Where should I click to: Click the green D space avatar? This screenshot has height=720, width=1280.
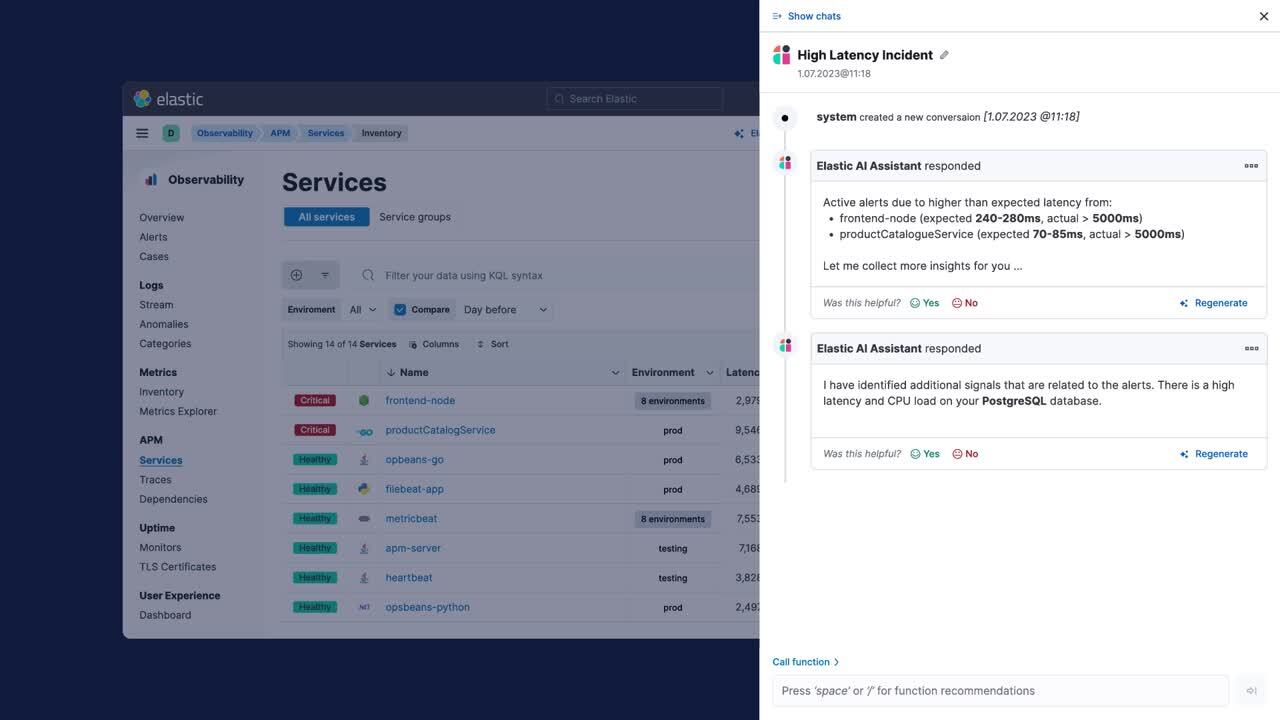click(171, 133)
